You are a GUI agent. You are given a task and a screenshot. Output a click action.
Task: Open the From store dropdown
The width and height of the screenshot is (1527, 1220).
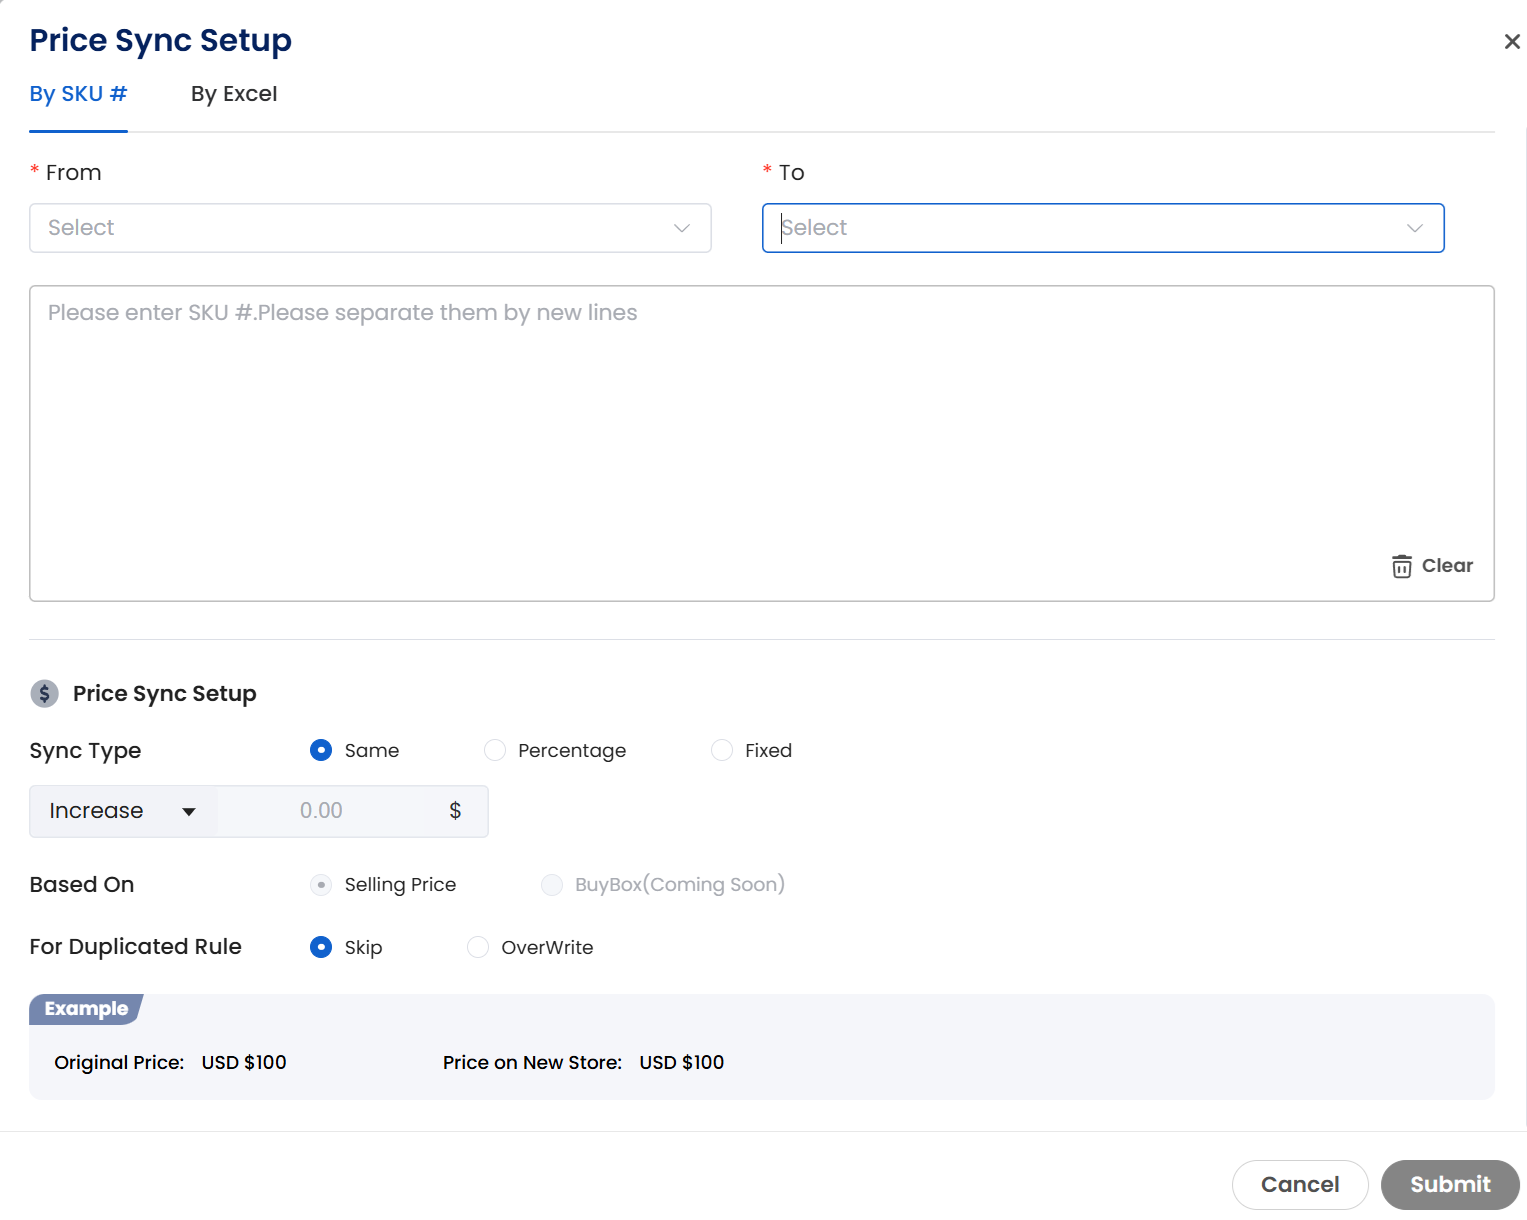[x=370, y=228]
